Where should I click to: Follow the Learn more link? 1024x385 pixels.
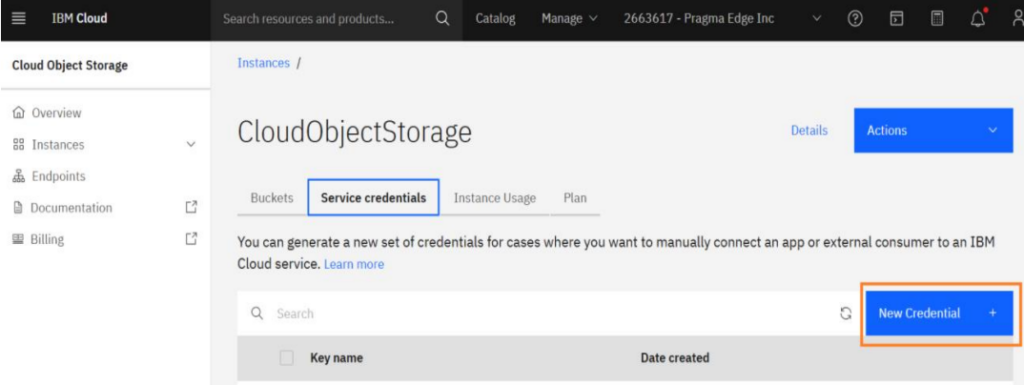tap(354, 264)
